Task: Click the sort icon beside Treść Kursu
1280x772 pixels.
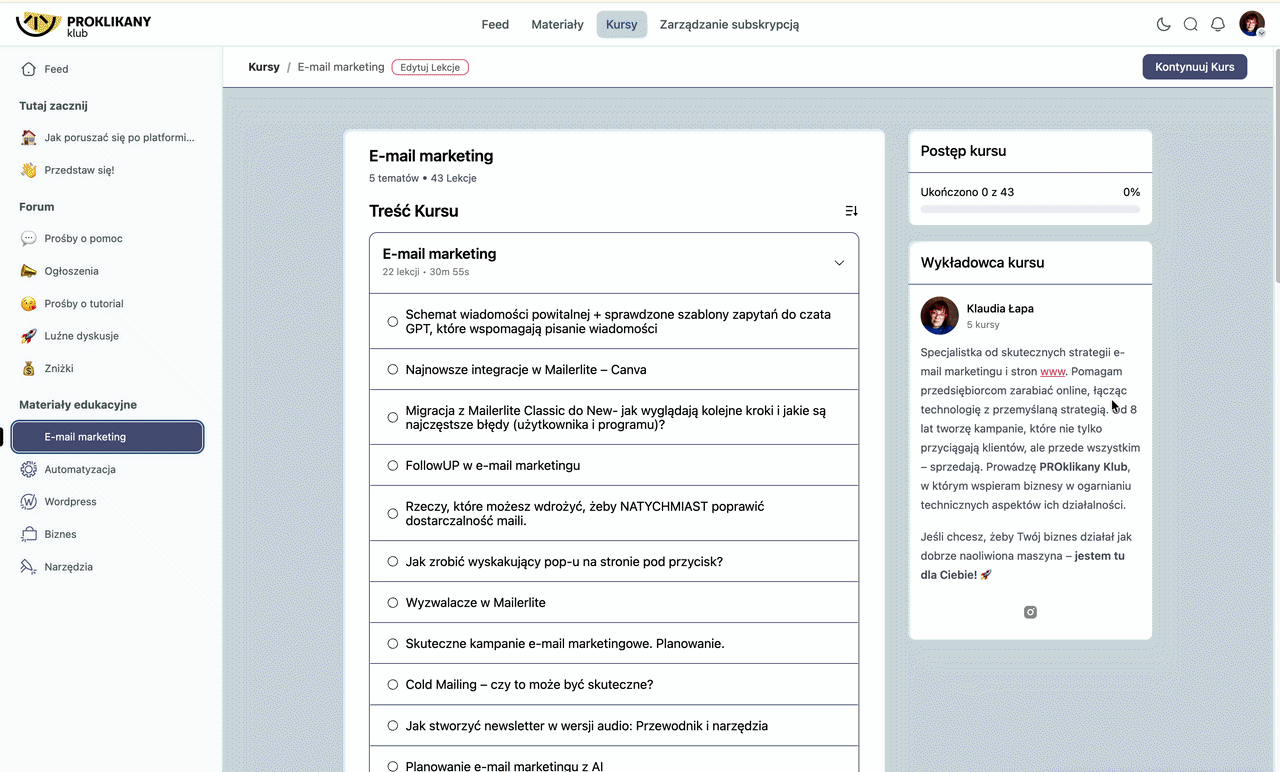Action: pyautogui.click(x=851, y=211)
